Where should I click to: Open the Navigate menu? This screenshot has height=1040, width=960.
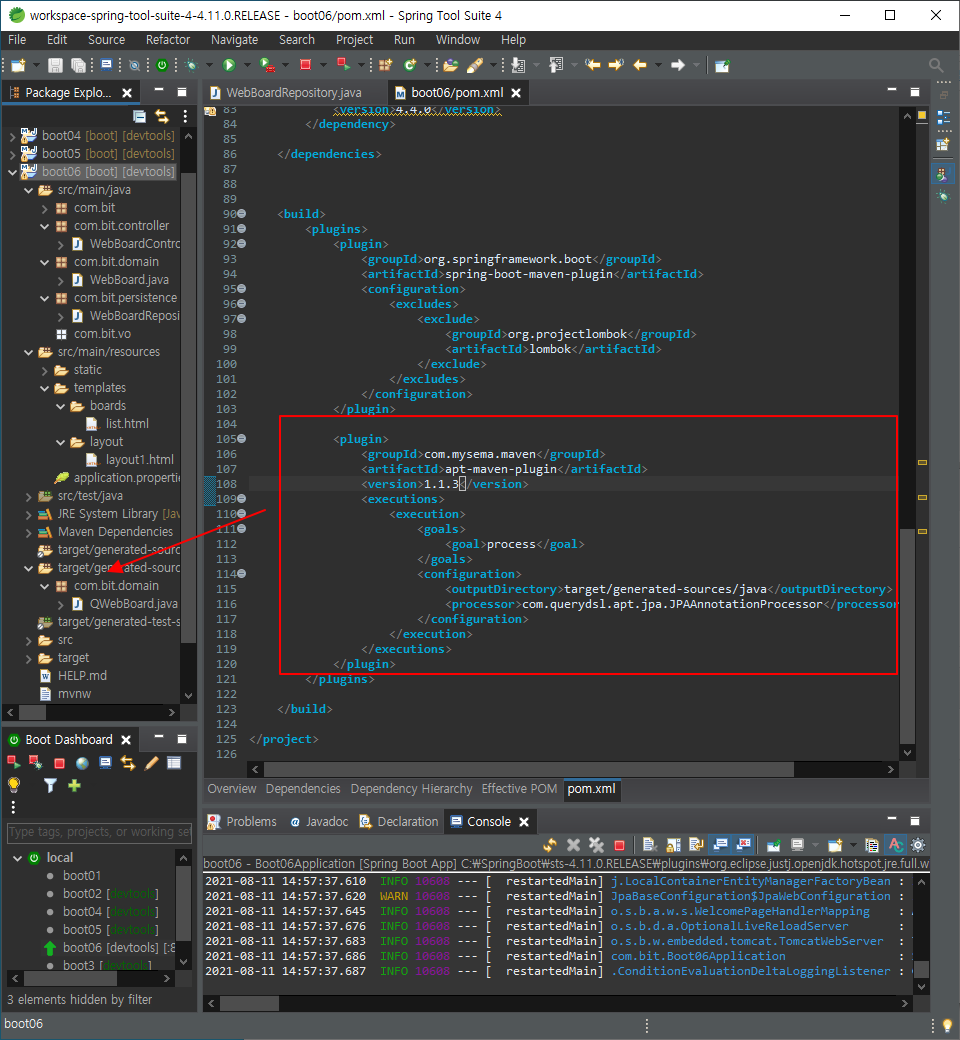234,40
